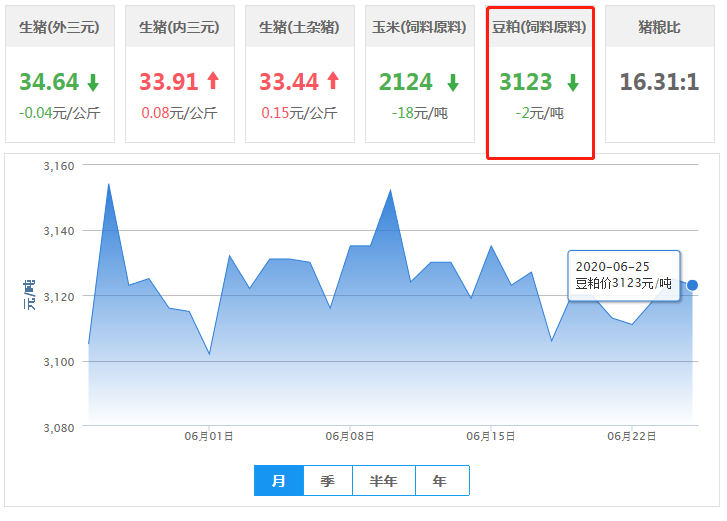Click the red up arrow beside 33.44

coord(333,81)
